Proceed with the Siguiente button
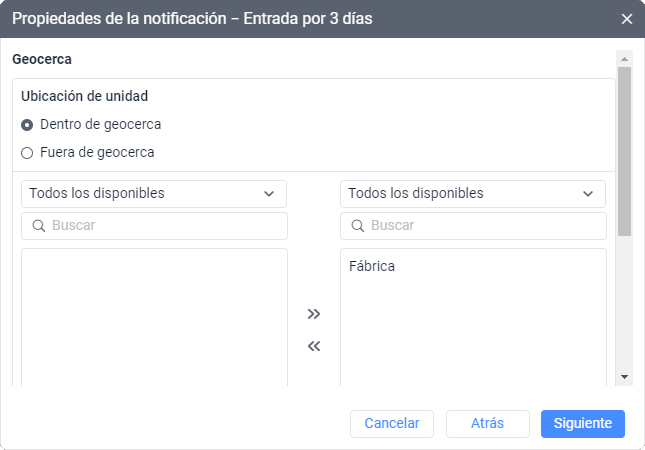Viewport: 645px width, 450px height. [x=582, y=423]
